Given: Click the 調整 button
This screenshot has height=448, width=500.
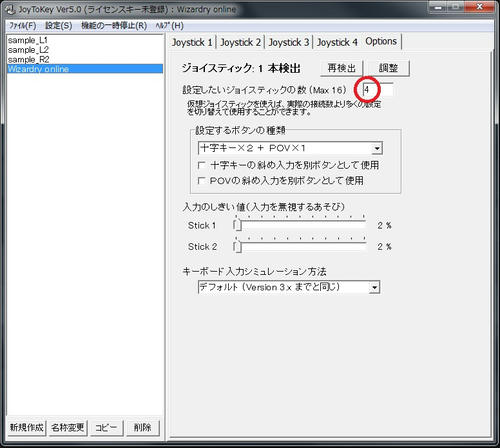Looking at the screenshot, I should click(x=388, y=68).
